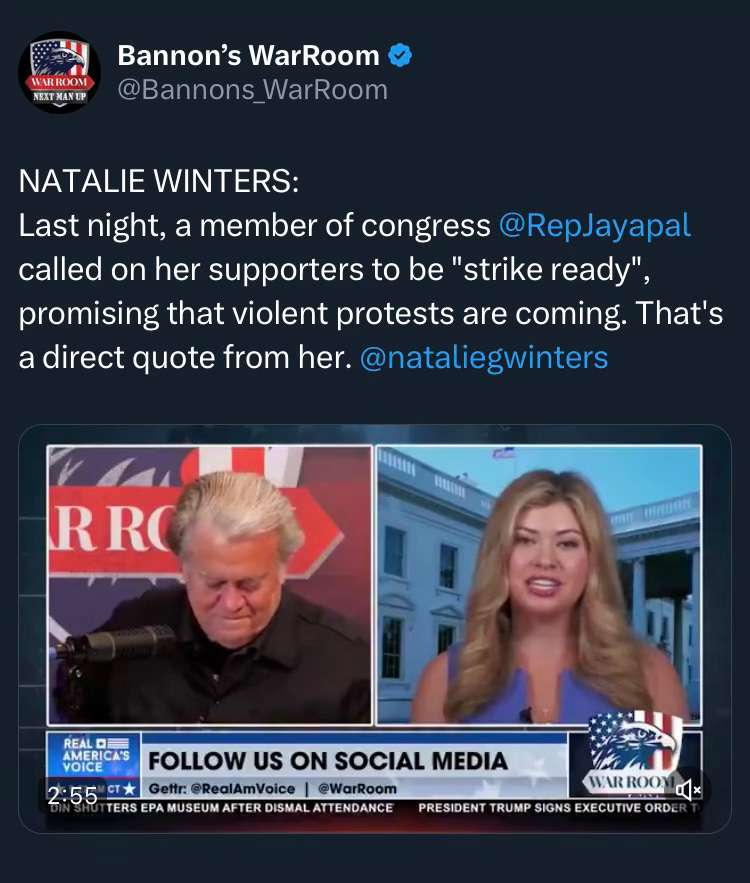Play the embedded War Room video
This screenshot has height=883, width=750.
coord(374,628)
